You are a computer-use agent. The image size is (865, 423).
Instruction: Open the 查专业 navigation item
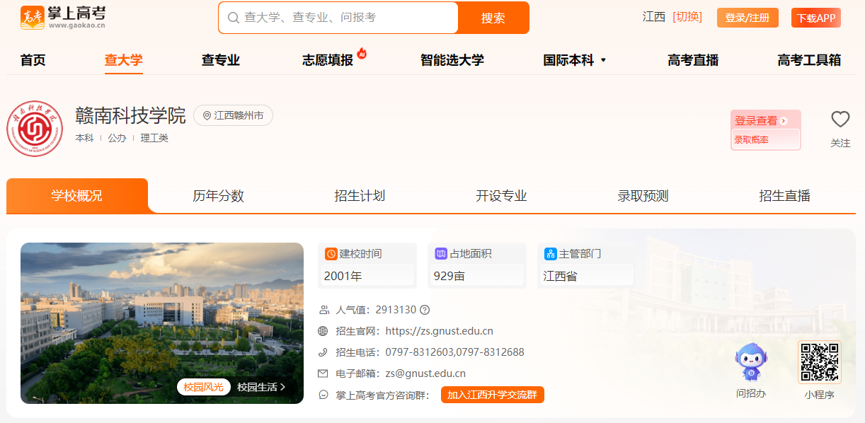click(221, 60)
